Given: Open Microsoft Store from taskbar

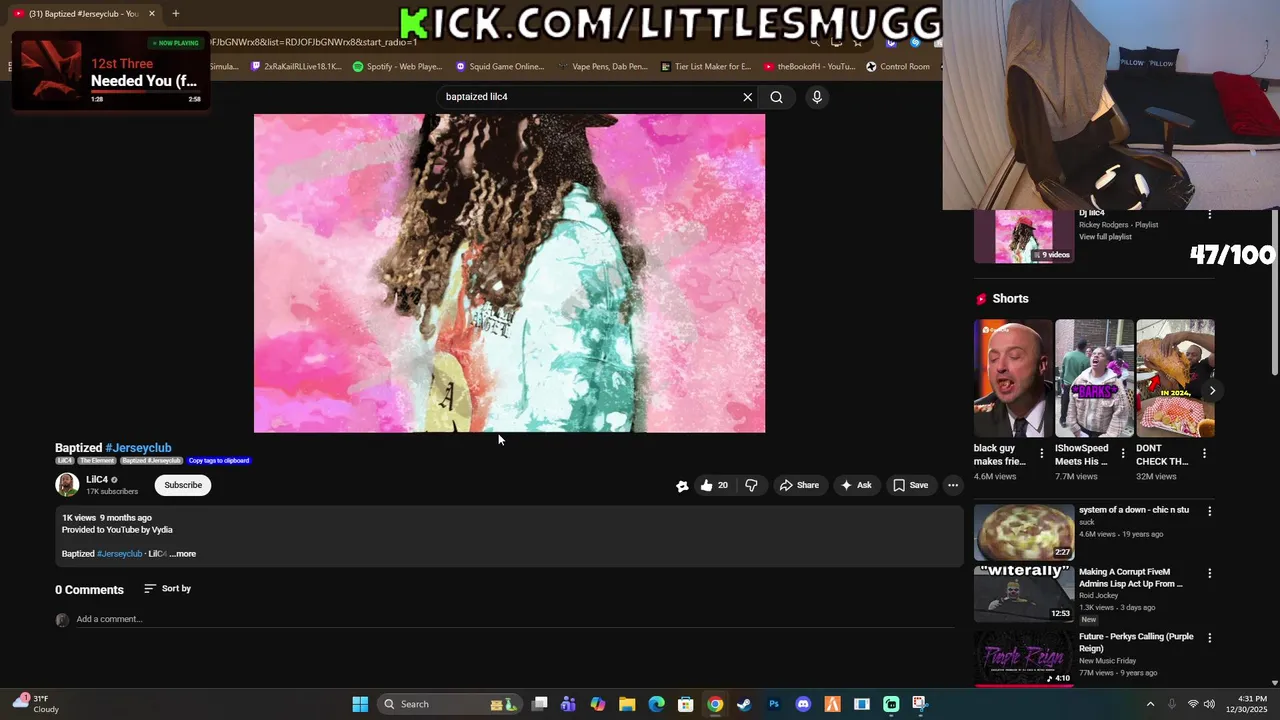Looking at the screenshot, I should pos(686,704).
